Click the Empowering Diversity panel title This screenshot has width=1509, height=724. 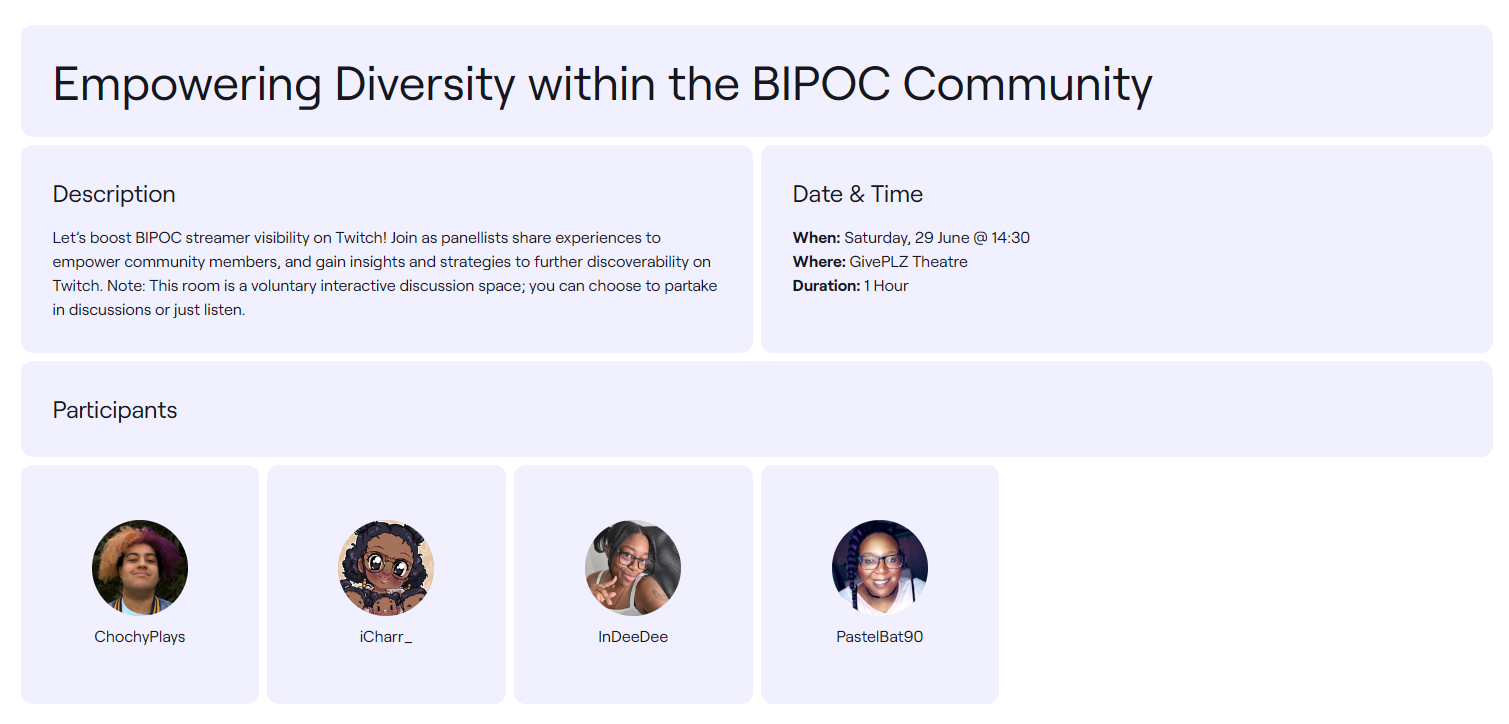pyautogui.click(x=602, y=83)
